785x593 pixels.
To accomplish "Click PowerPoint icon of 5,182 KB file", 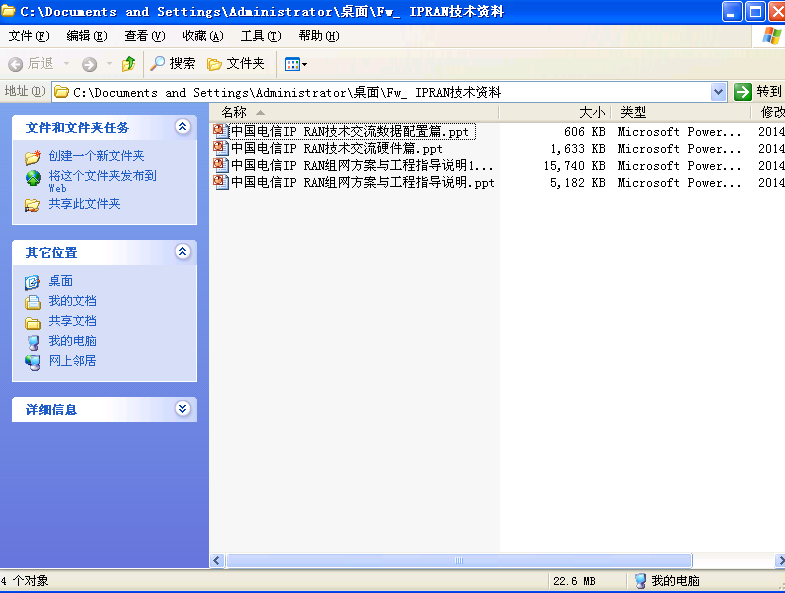I will coord(221,183).
